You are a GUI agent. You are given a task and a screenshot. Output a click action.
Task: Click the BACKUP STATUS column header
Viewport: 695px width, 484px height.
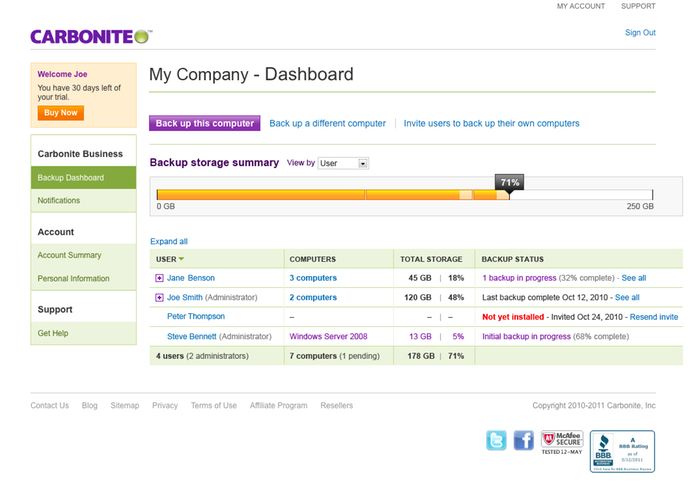click(x=512, y=259)
